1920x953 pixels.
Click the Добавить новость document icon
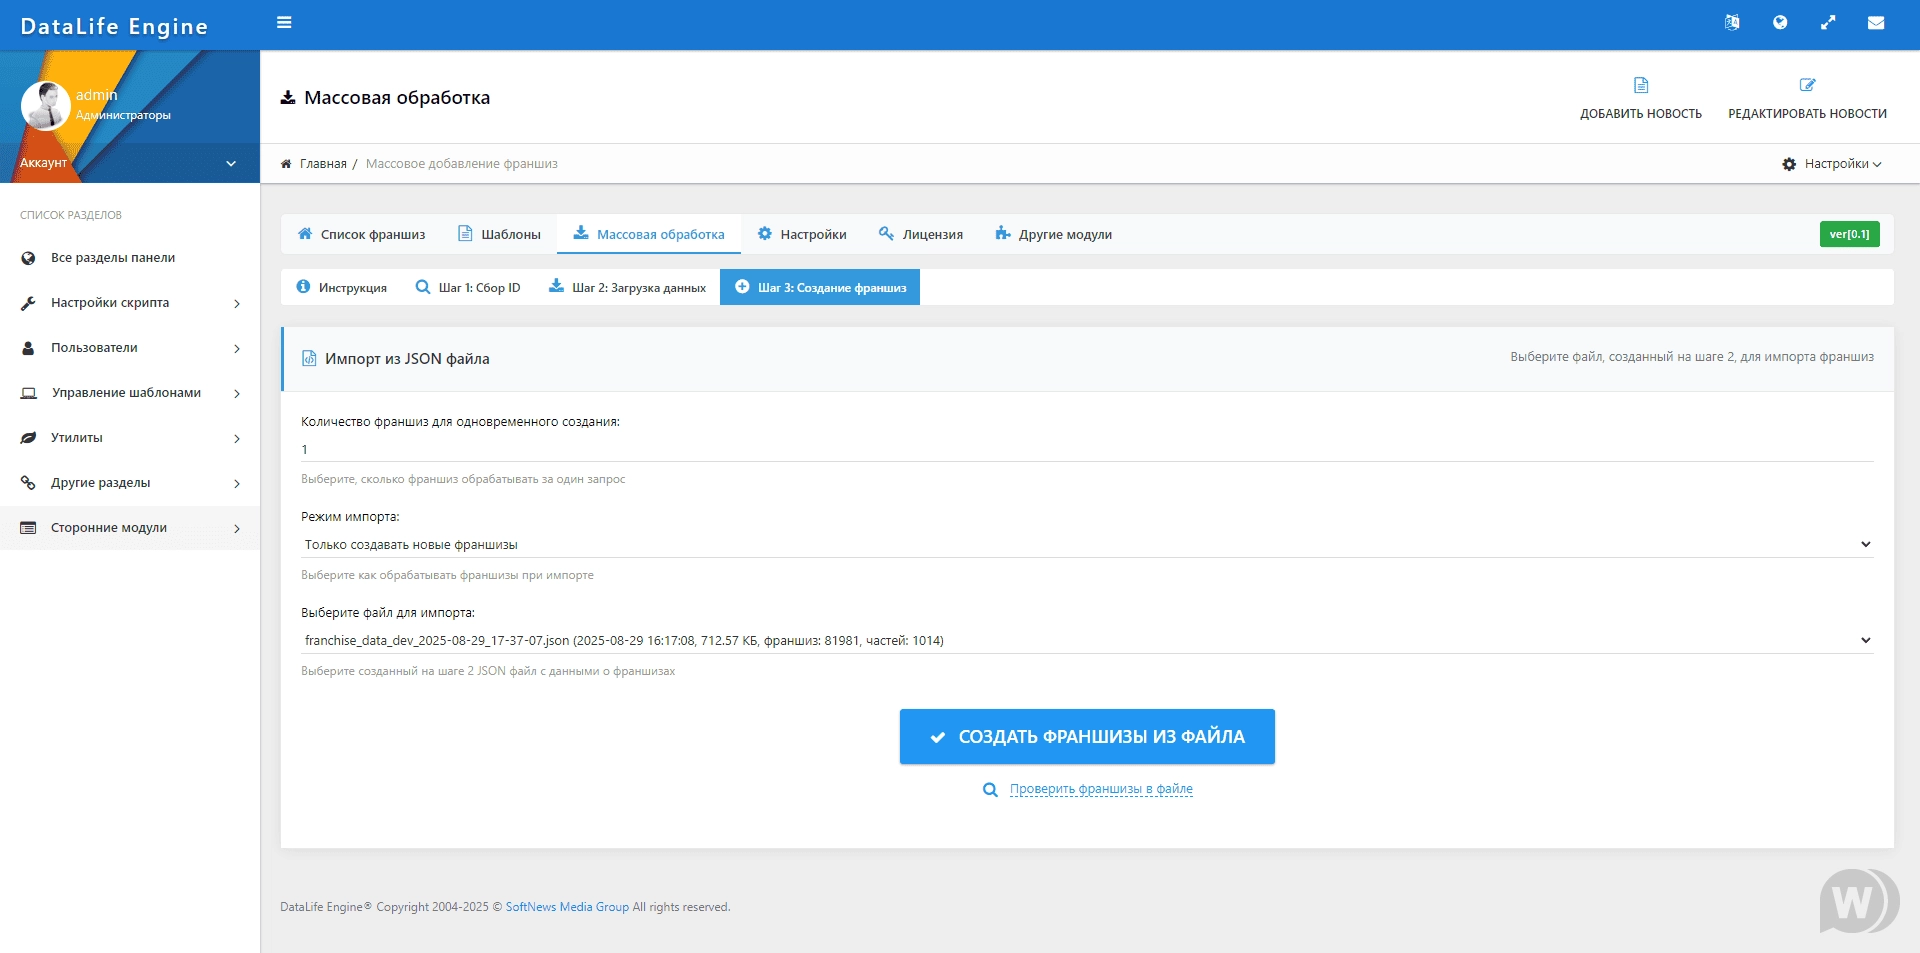pyautogui.click(x=1641, y=86)
